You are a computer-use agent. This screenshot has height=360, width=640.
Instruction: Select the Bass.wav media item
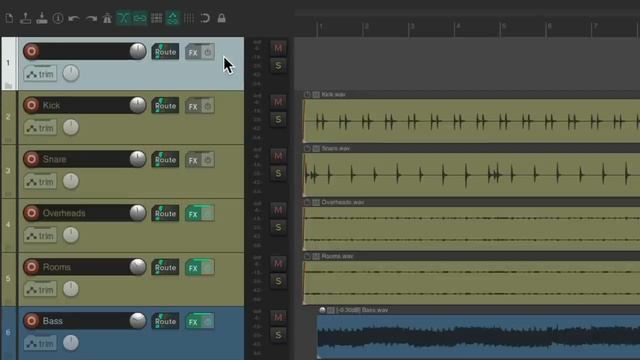478,336
